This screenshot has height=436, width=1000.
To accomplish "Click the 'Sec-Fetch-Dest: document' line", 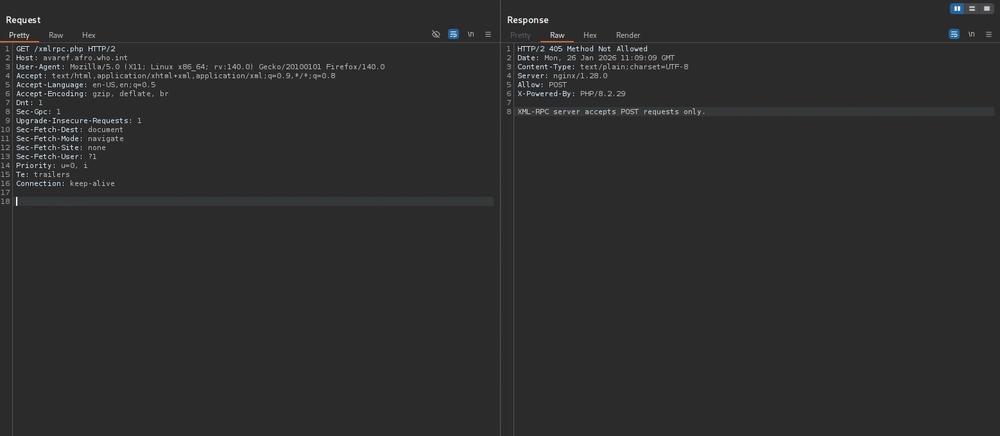I will pos(70,129).
